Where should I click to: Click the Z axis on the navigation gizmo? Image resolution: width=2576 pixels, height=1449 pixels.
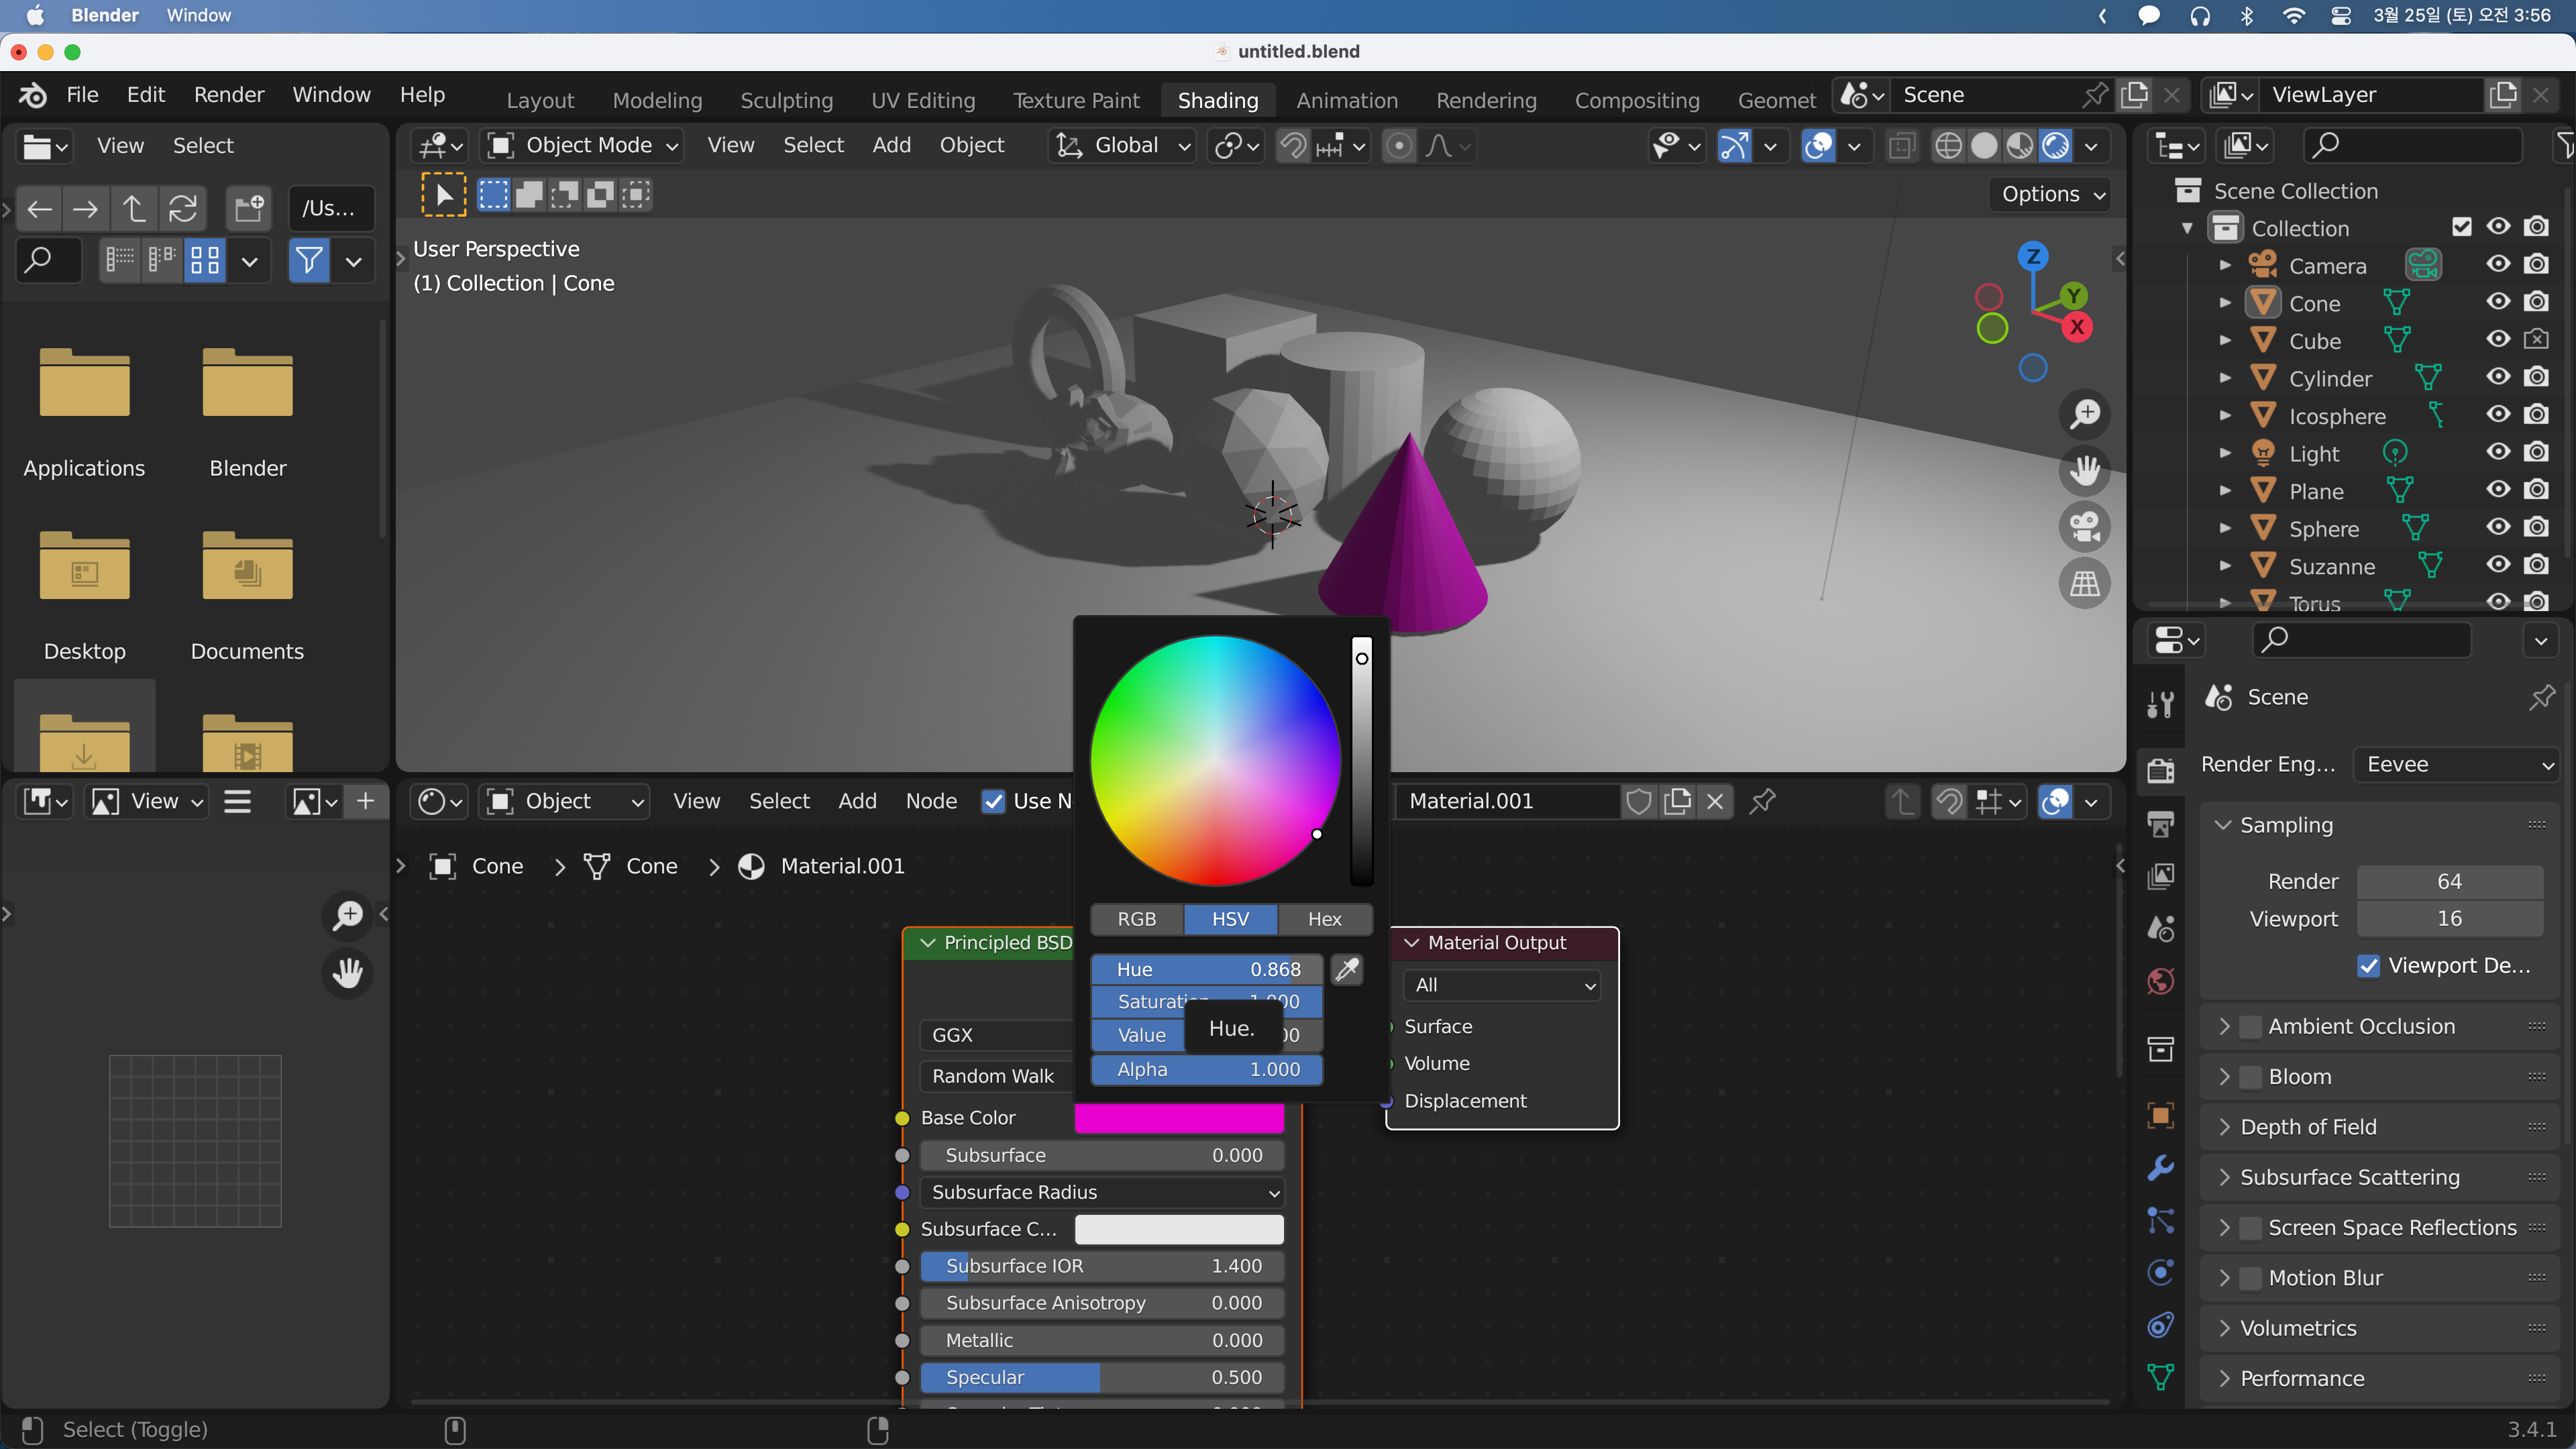pyautogui.click(x=2033, y=256)
